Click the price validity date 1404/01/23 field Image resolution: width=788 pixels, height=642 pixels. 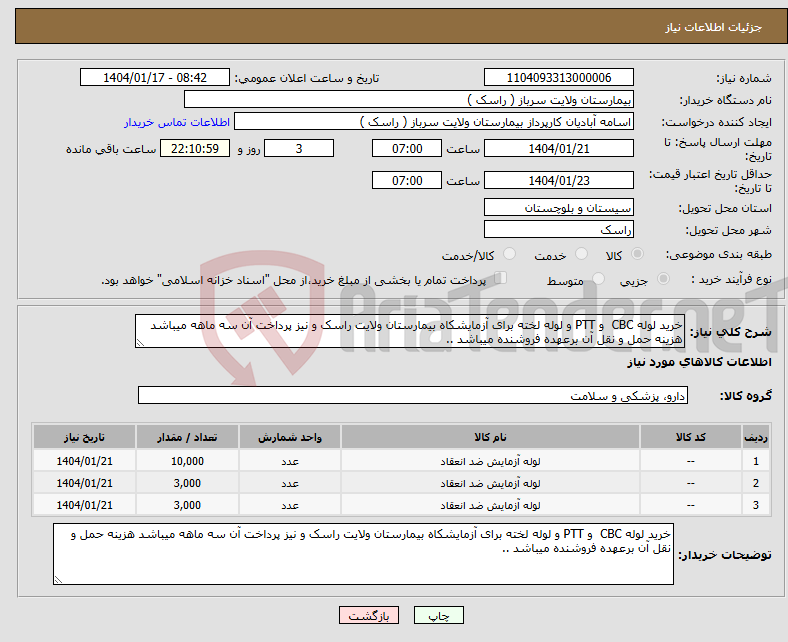click(x=558, y=180)
